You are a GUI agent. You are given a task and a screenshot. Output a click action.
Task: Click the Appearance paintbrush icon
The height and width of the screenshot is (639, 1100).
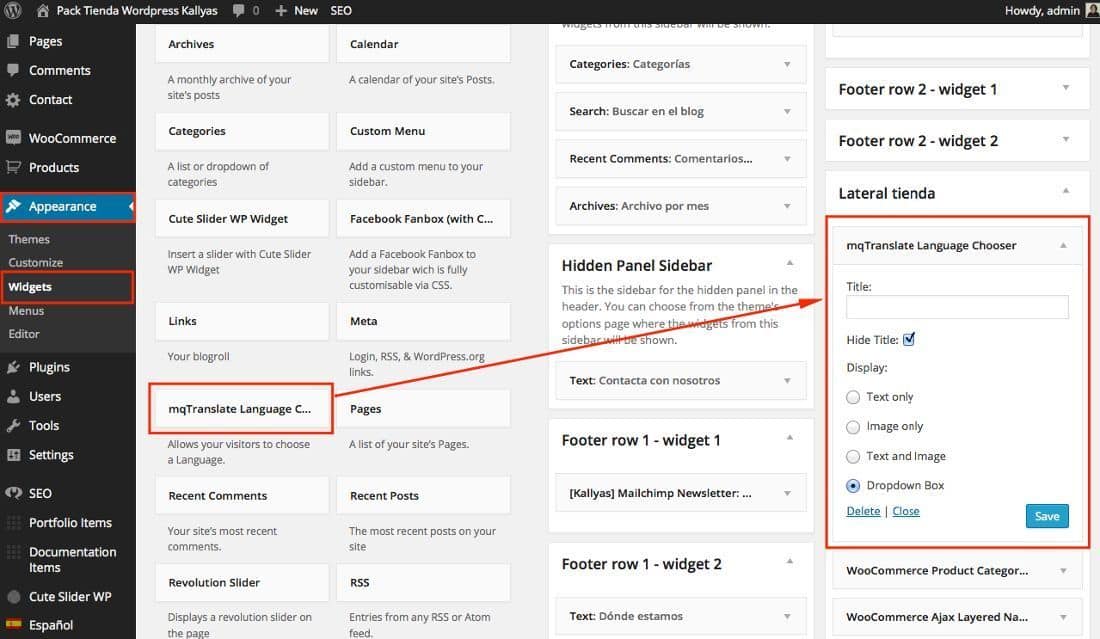(13, 206)
